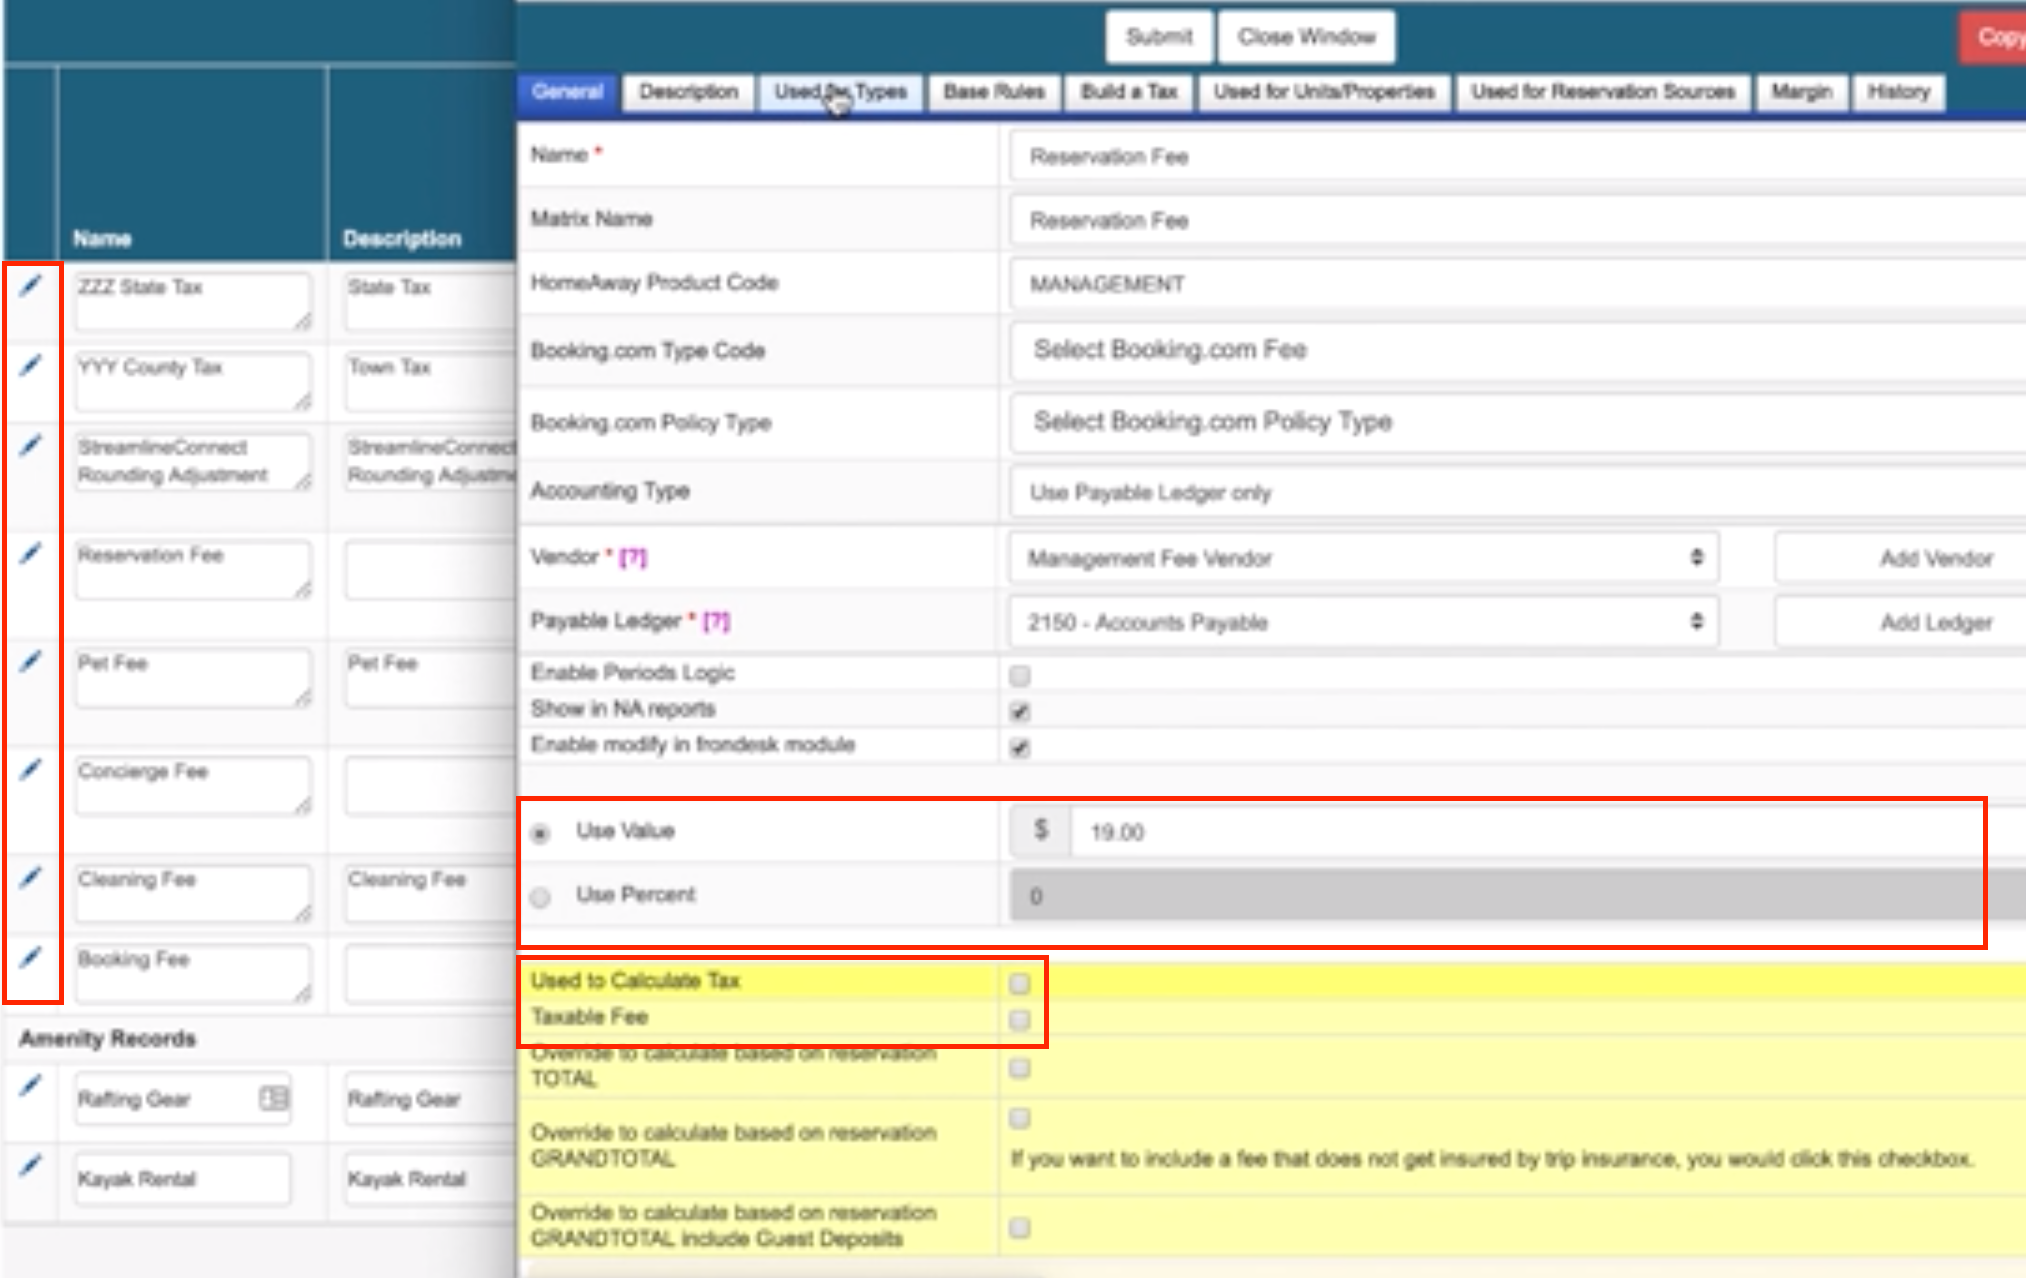
Task: Open edit pencil for Reservation Fee row
Action: [31, 554]
